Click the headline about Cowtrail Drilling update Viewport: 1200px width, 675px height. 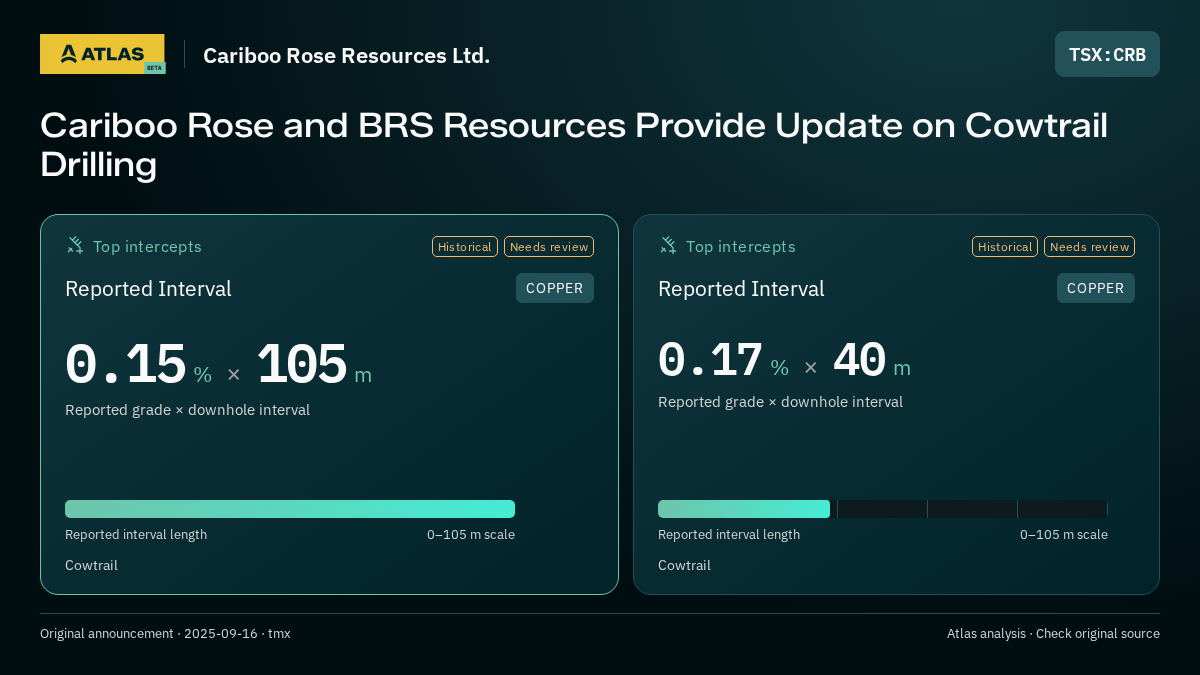tap(574, 144)
